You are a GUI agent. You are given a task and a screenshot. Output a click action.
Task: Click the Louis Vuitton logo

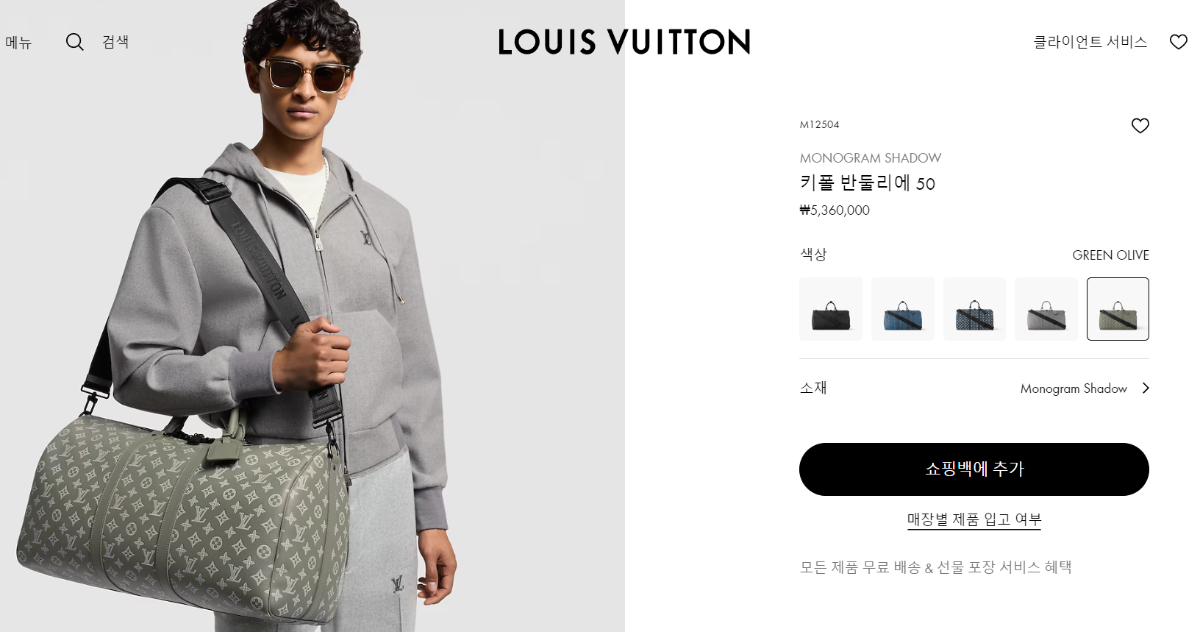[624, 42]
